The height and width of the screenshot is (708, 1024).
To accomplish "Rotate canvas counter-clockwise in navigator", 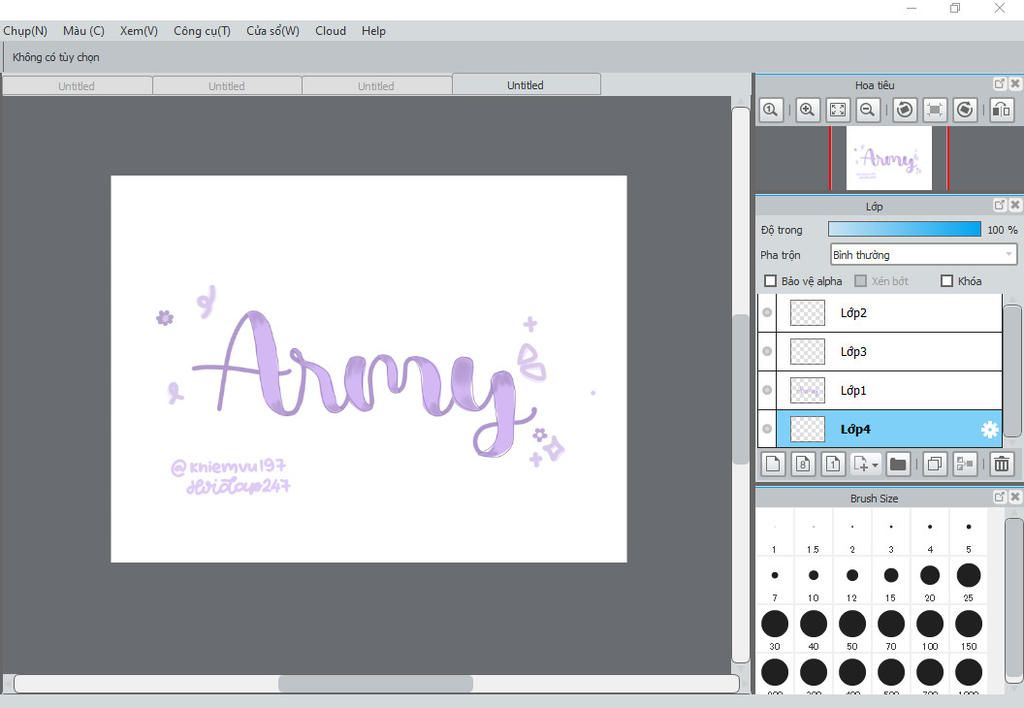I will coord(905,110).
